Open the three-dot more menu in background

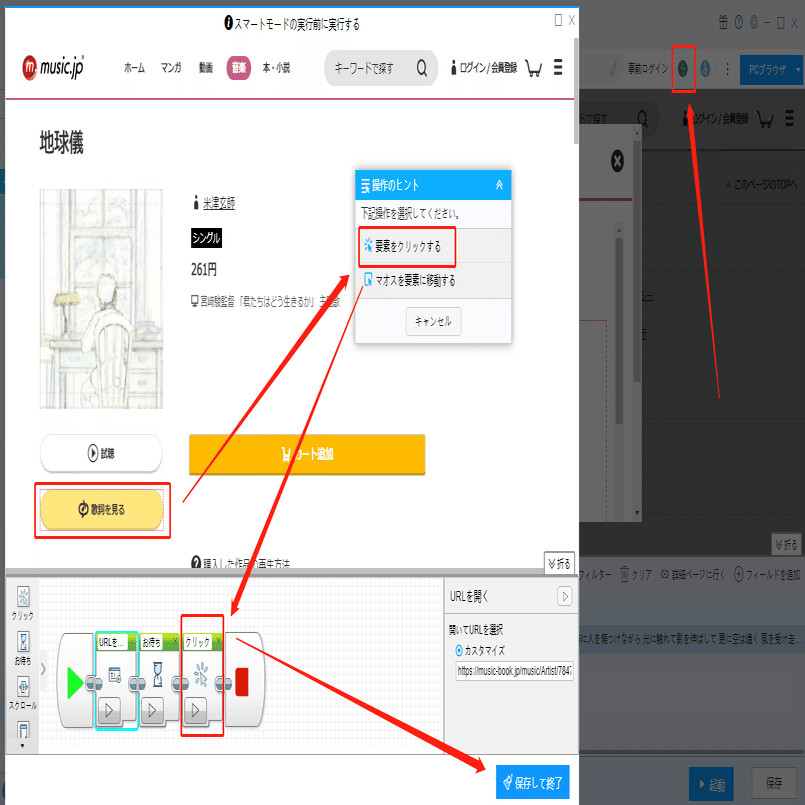coord(727,69)
